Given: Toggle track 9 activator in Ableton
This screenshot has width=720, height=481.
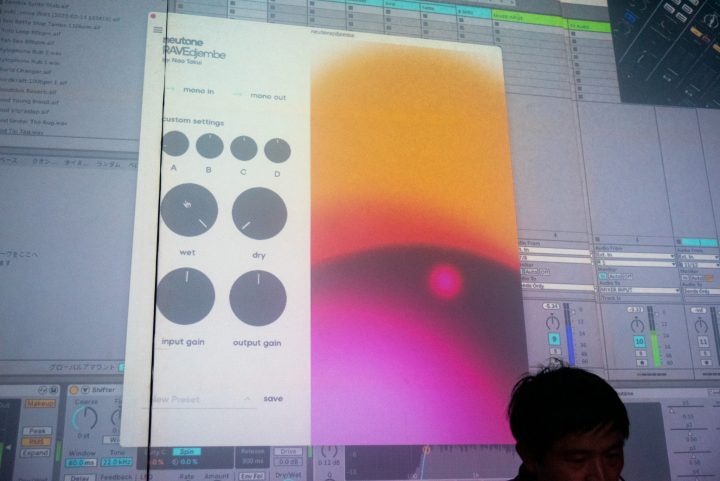Looking at the screenshot, I should 554,339.
